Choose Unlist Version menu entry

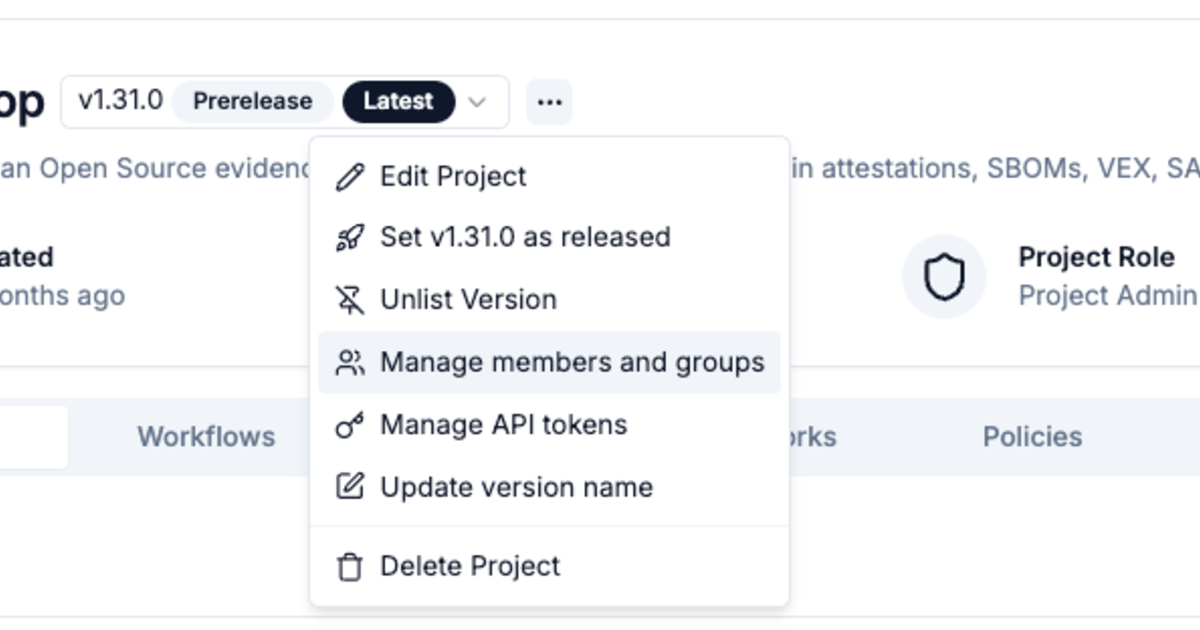(549, 300)
